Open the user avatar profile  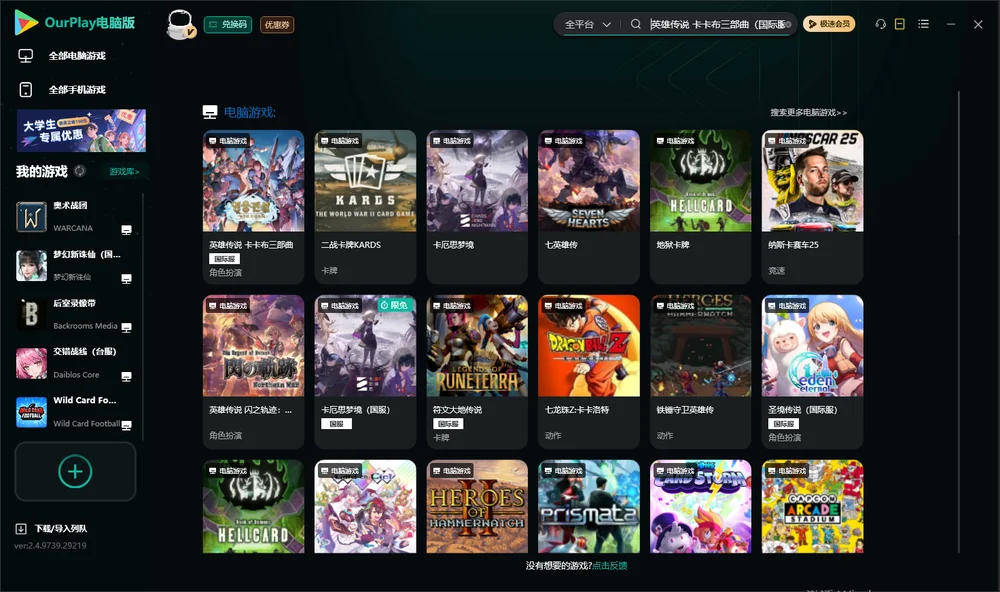[180, 24]
